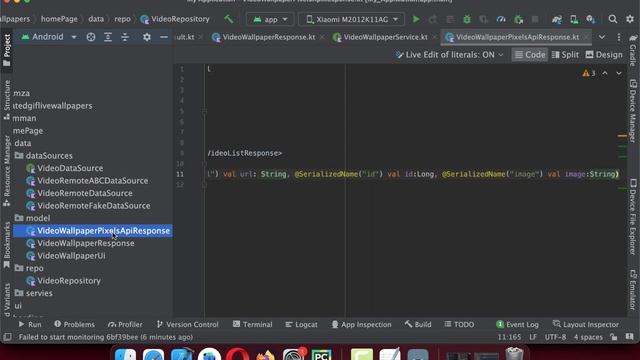Switch editor to Split view
This screenshot has width=640, height=360.
pyautogui.click(x=565, y=55)
